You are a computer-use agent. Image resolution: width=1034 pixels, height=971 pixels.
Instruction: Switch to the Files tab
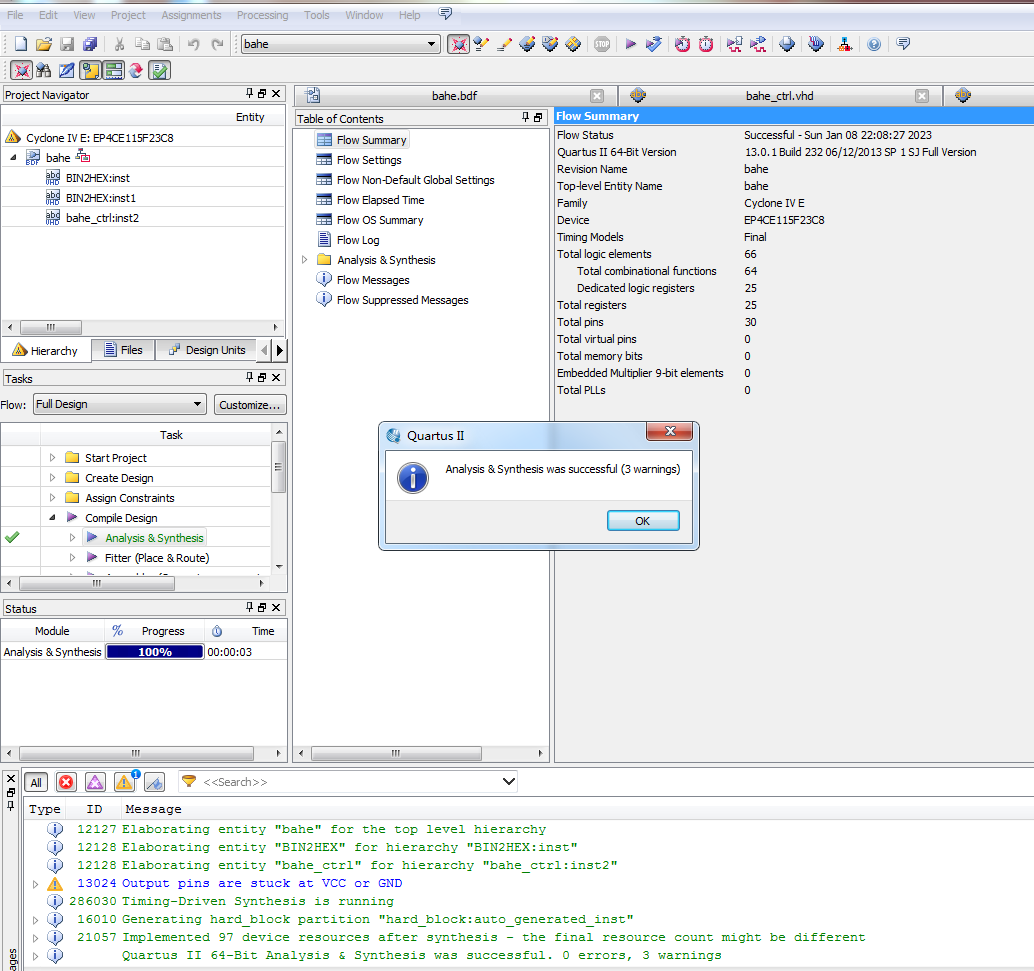pos(123,350)
